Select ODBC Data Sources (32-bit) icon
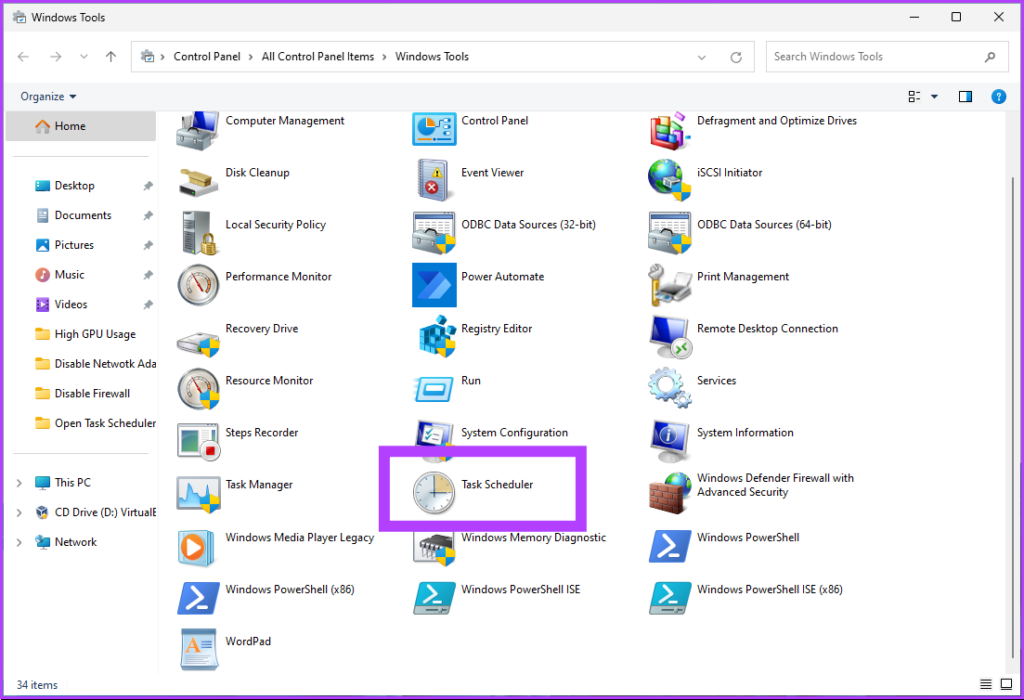 pos(434,232)
